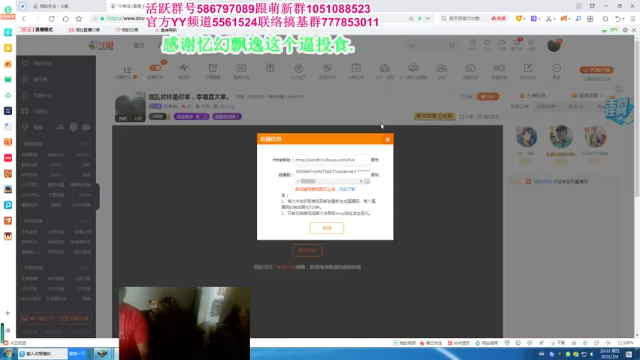This screenshot has height=360, width=640.
Task: Expand the shield extension dropdown arrow
Action: tap(524, 19)
